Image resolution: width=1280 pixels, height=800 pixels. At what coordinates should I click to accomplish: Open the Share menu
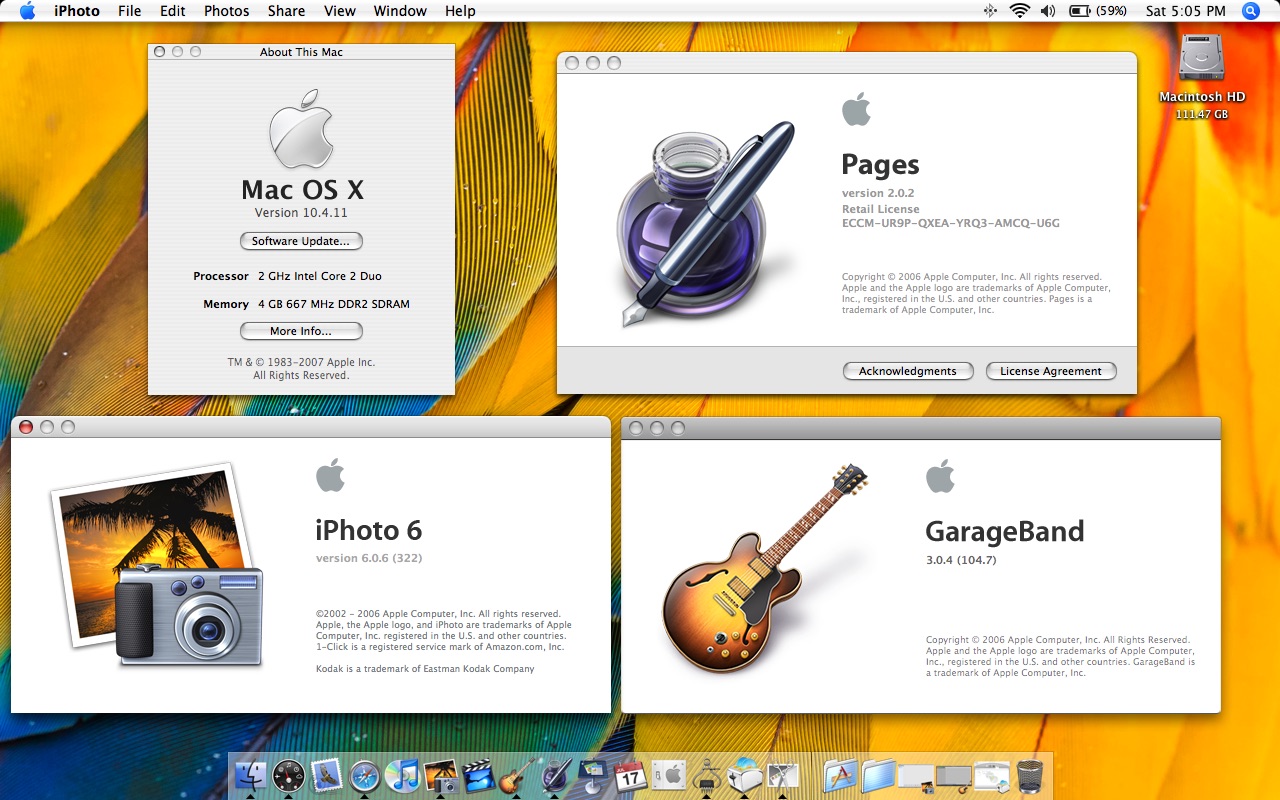point(286,11)
